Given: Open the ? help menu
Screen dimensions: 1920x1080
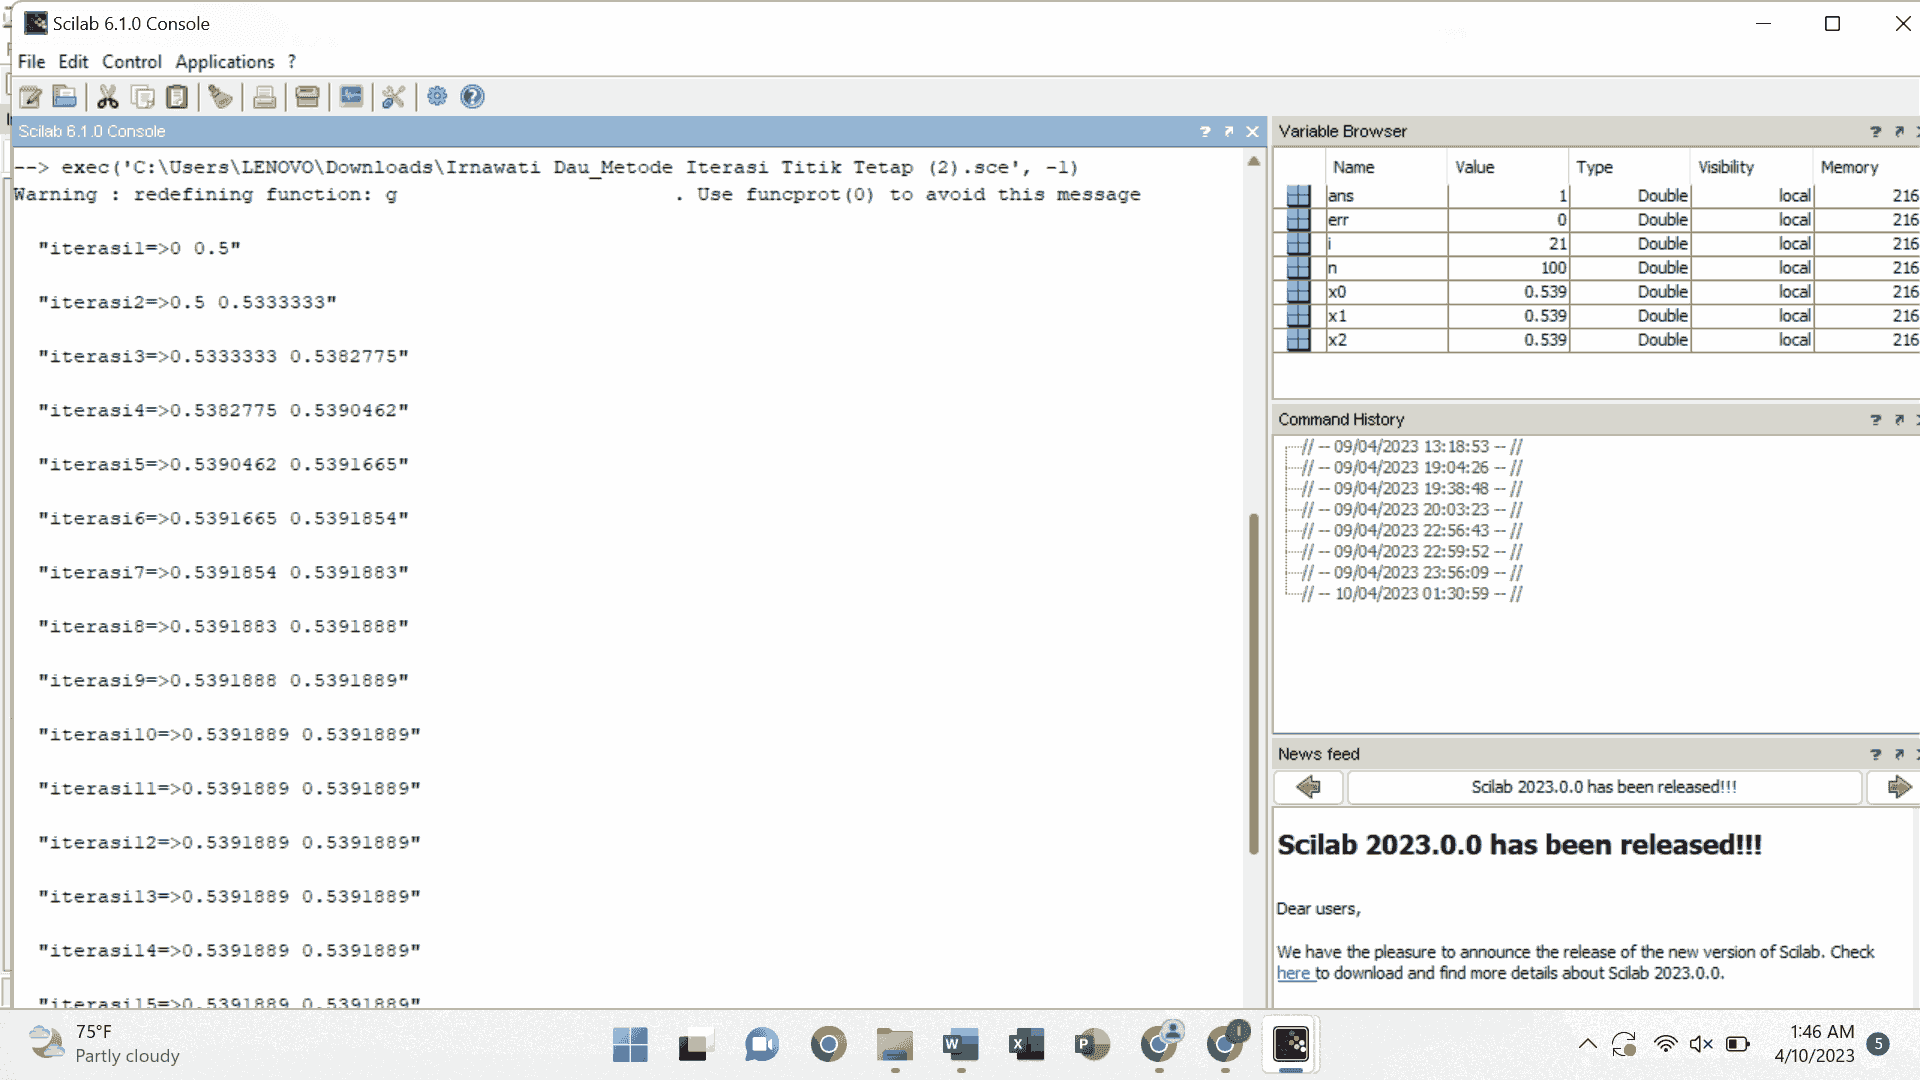Looking at the screenshot, I should click(291, 61).
